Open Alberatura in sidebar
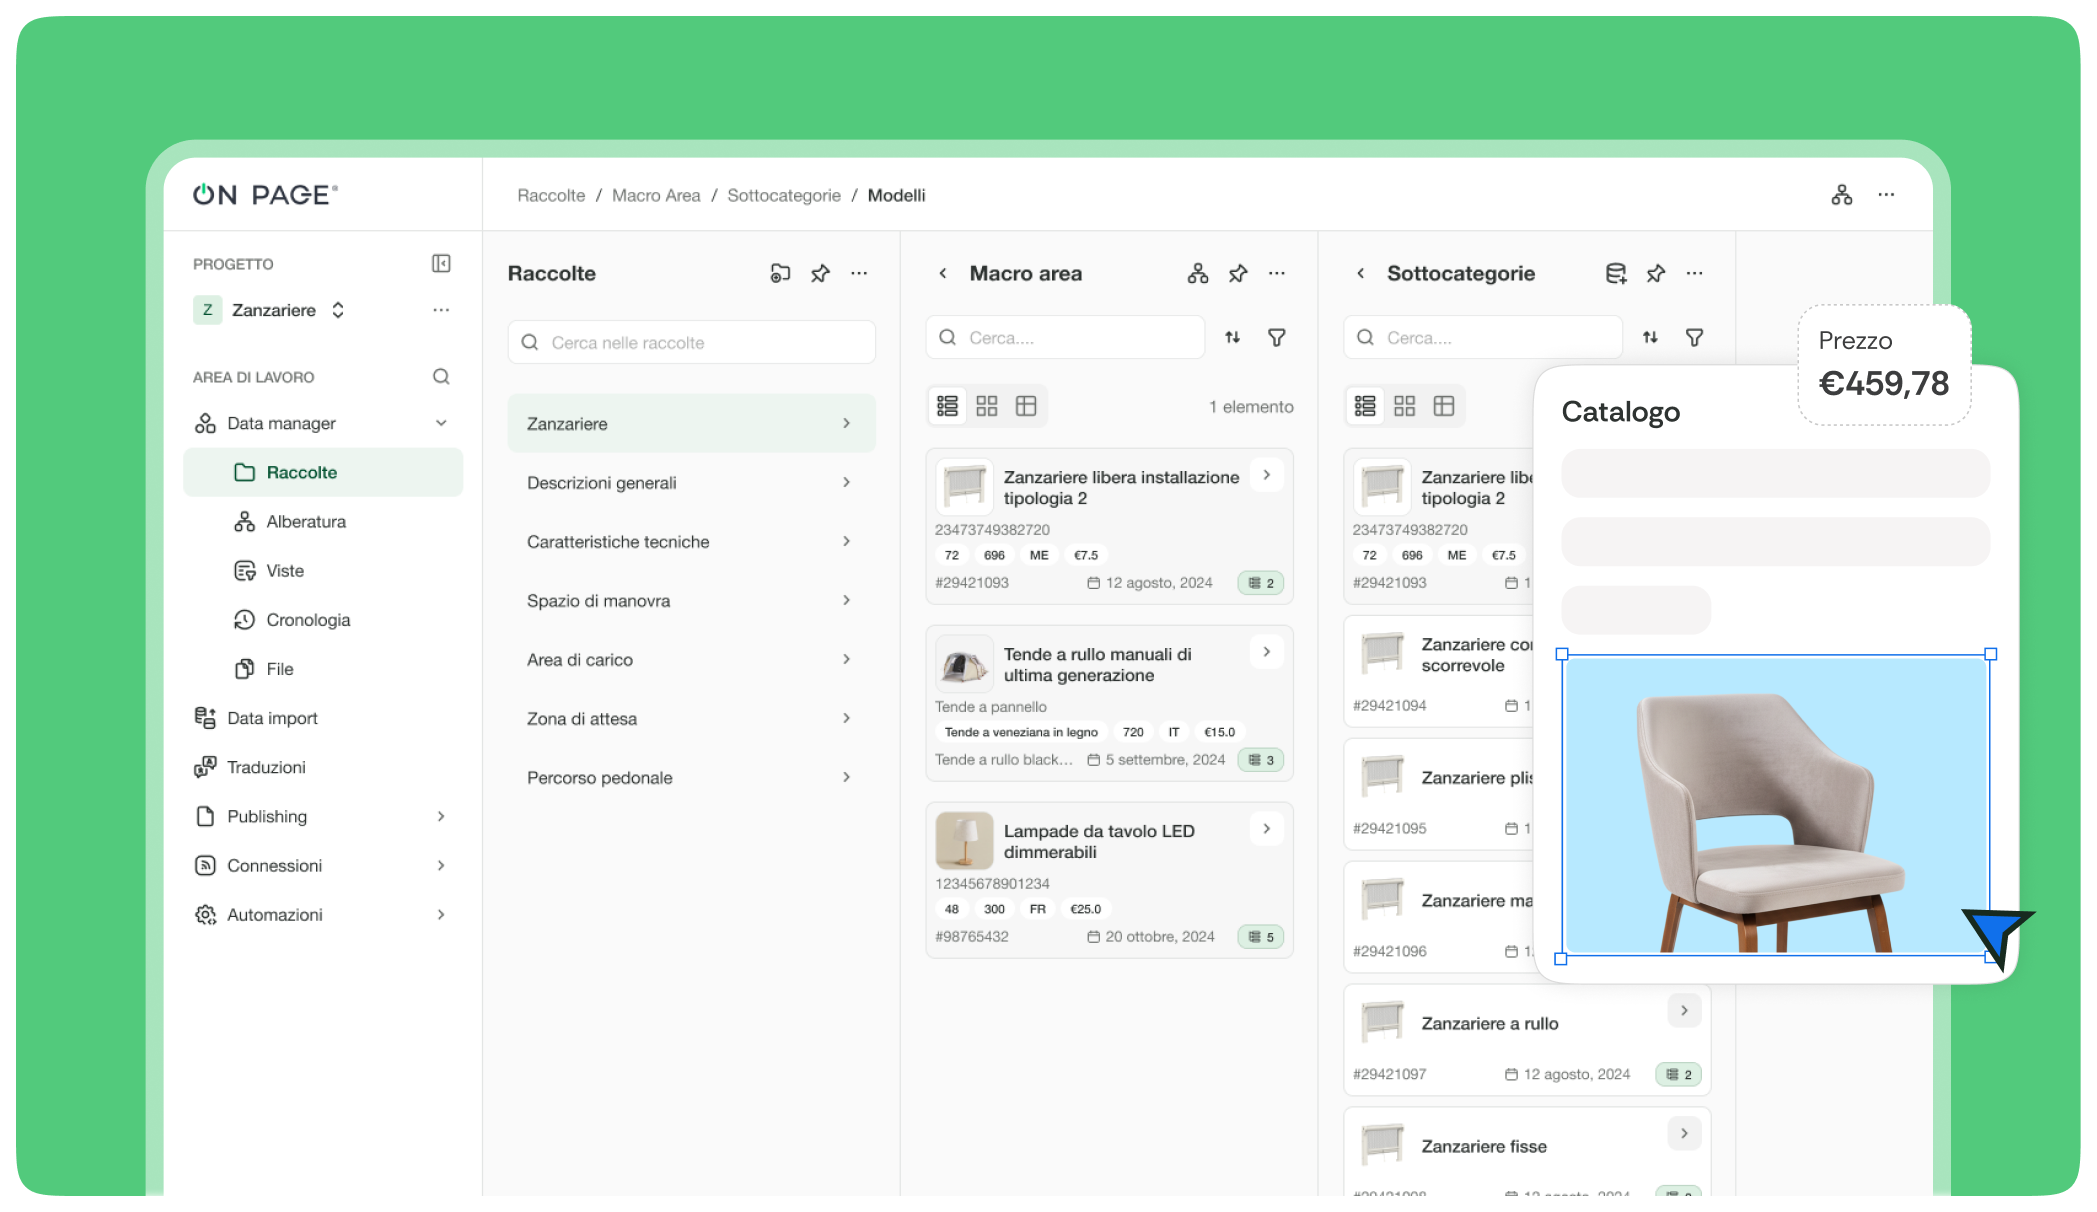 (x=305, y=521)
